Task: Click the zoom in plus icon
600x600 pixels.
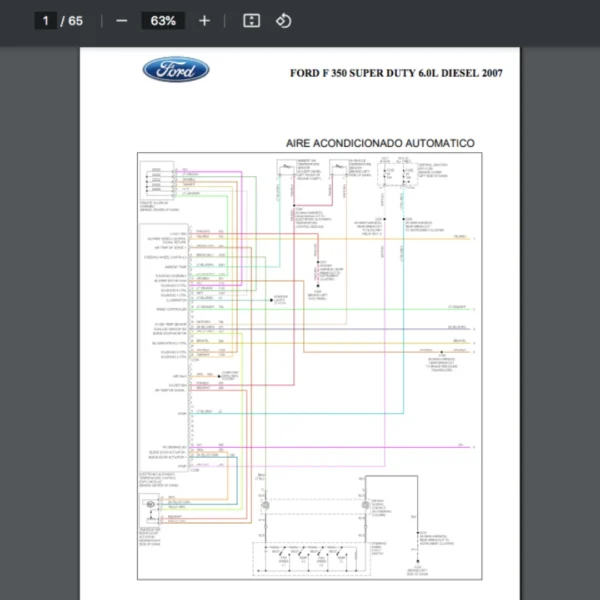Action: point(204,21)
